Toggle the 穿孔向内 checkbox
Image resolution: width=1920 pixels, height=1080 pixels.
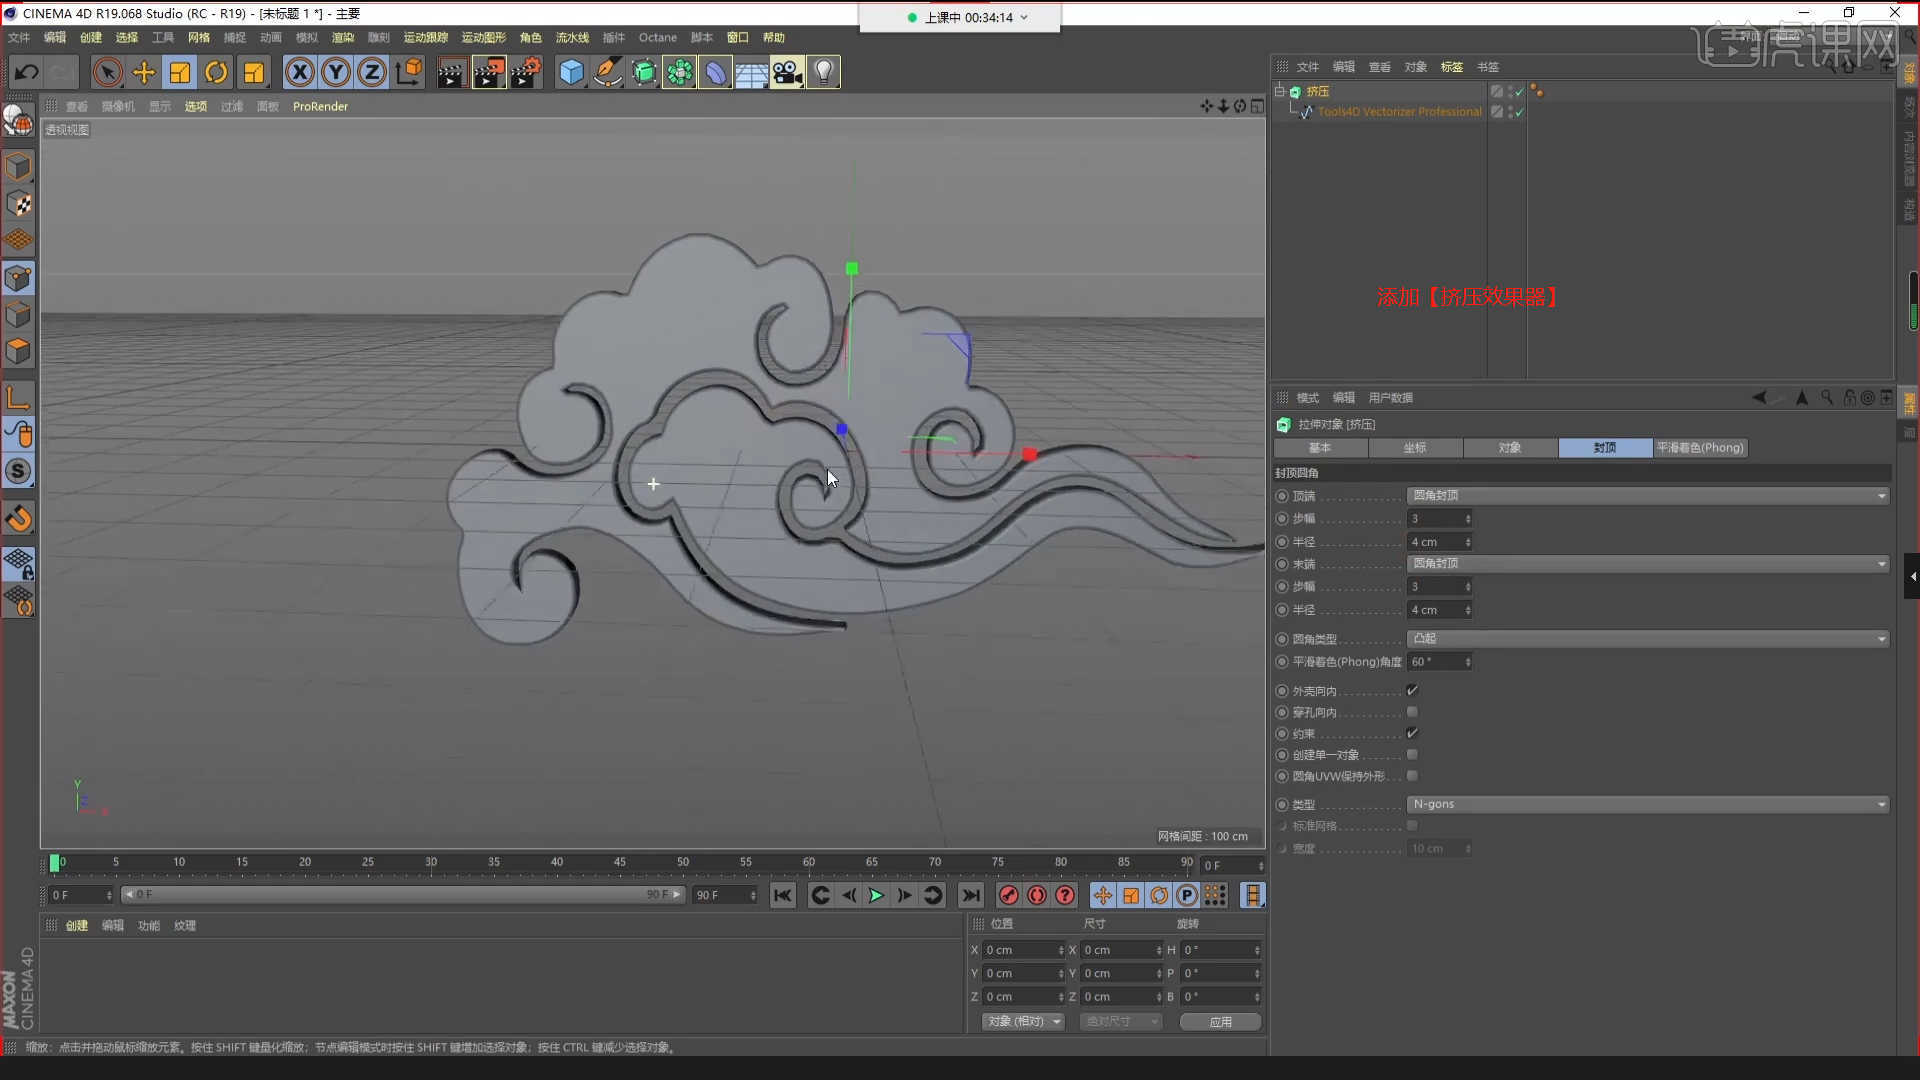point(1412,712)
